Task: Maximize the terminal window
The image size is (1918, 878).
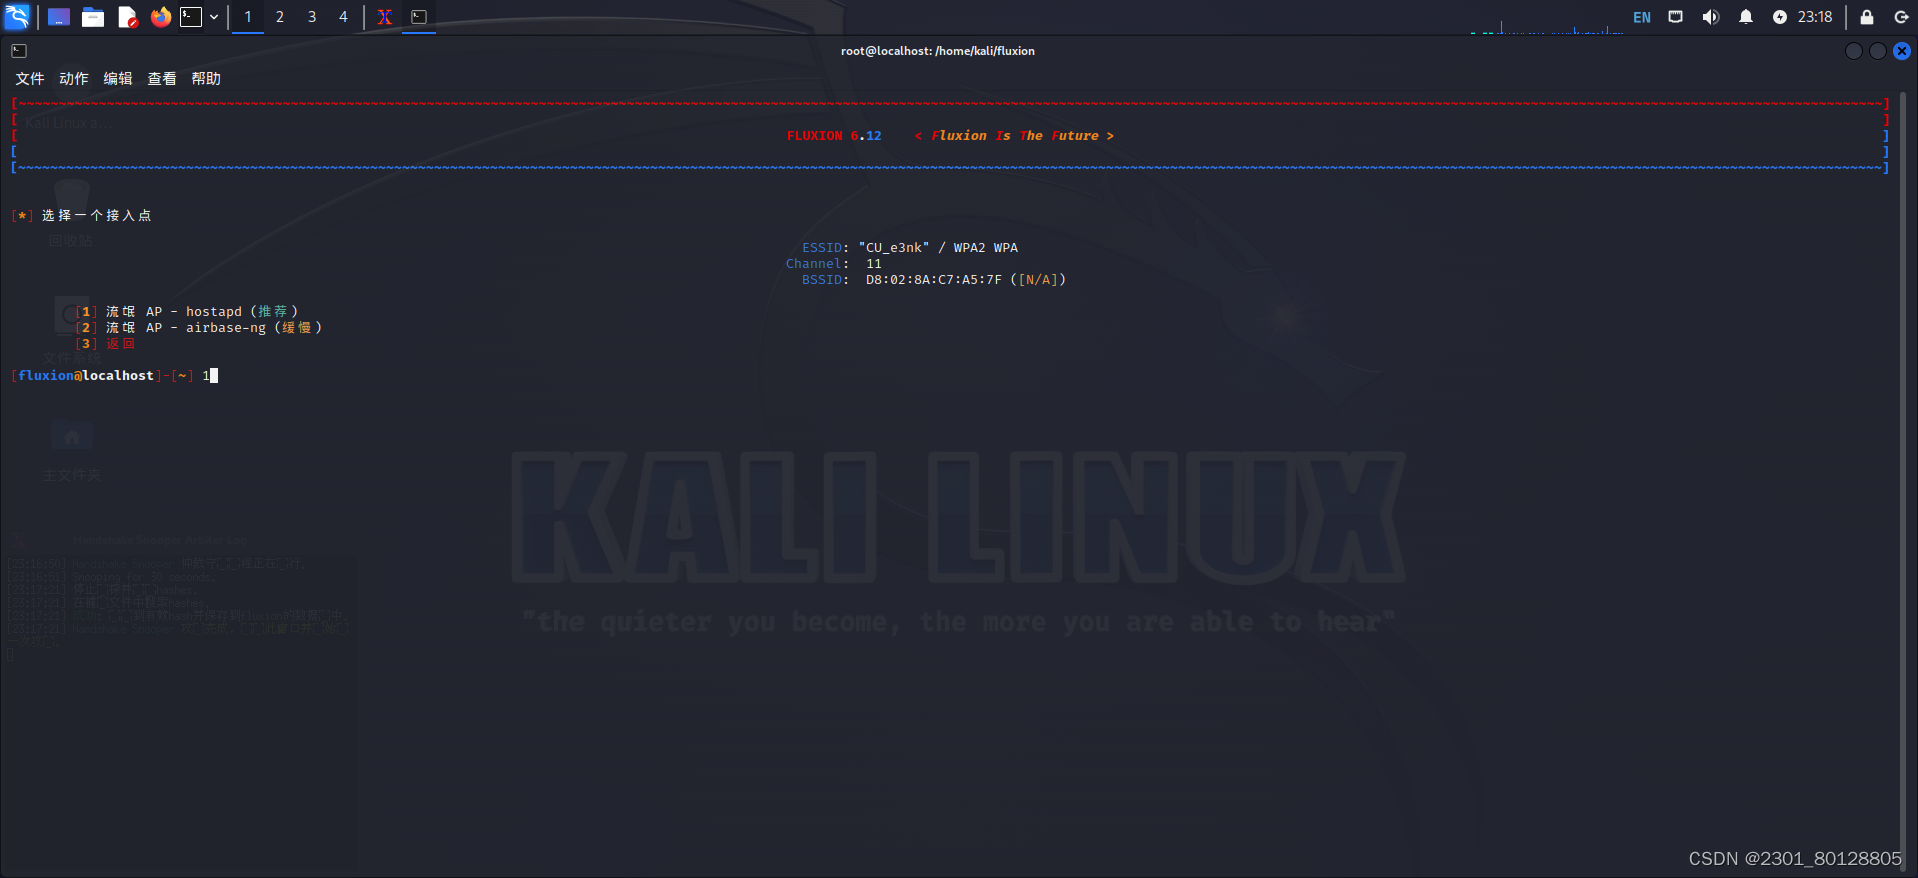Action: [x=1878, y=51]
